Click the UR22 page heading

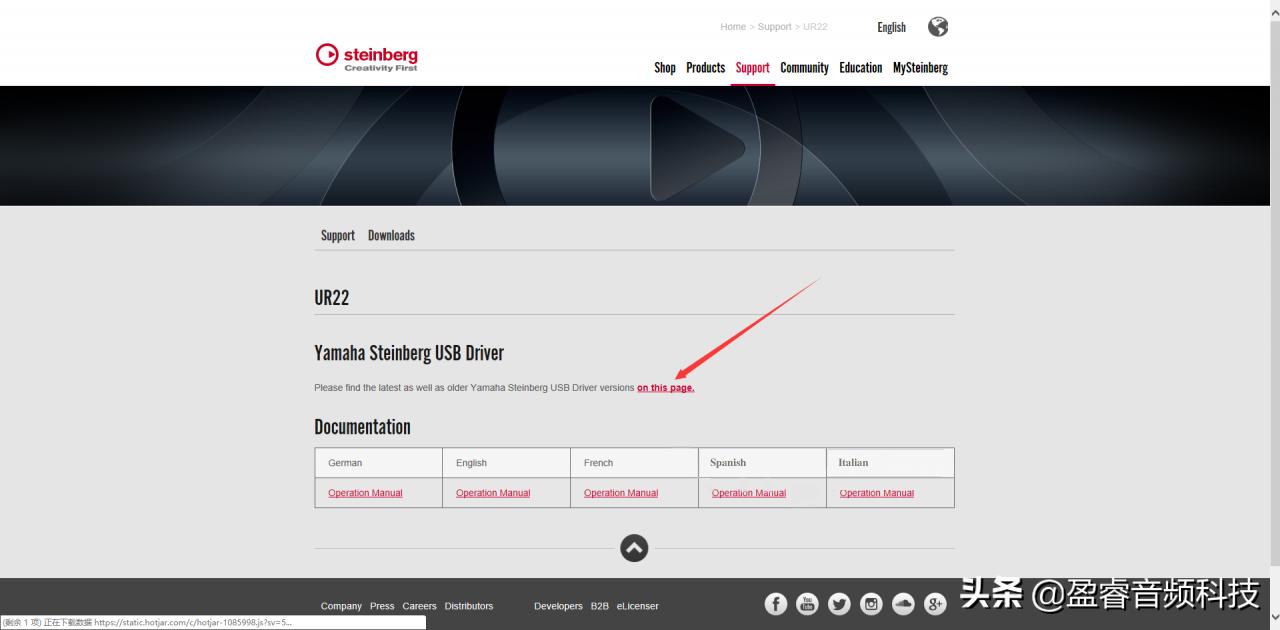click(332, 298)
